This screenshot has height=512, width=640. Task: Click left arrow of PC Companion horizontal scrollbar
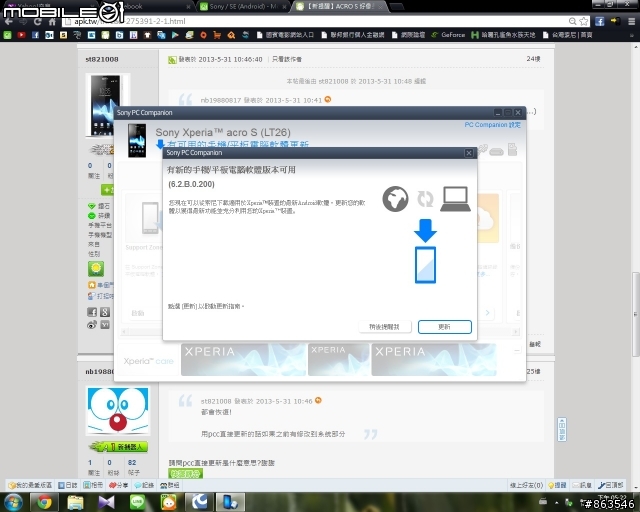tap(124, 332)
